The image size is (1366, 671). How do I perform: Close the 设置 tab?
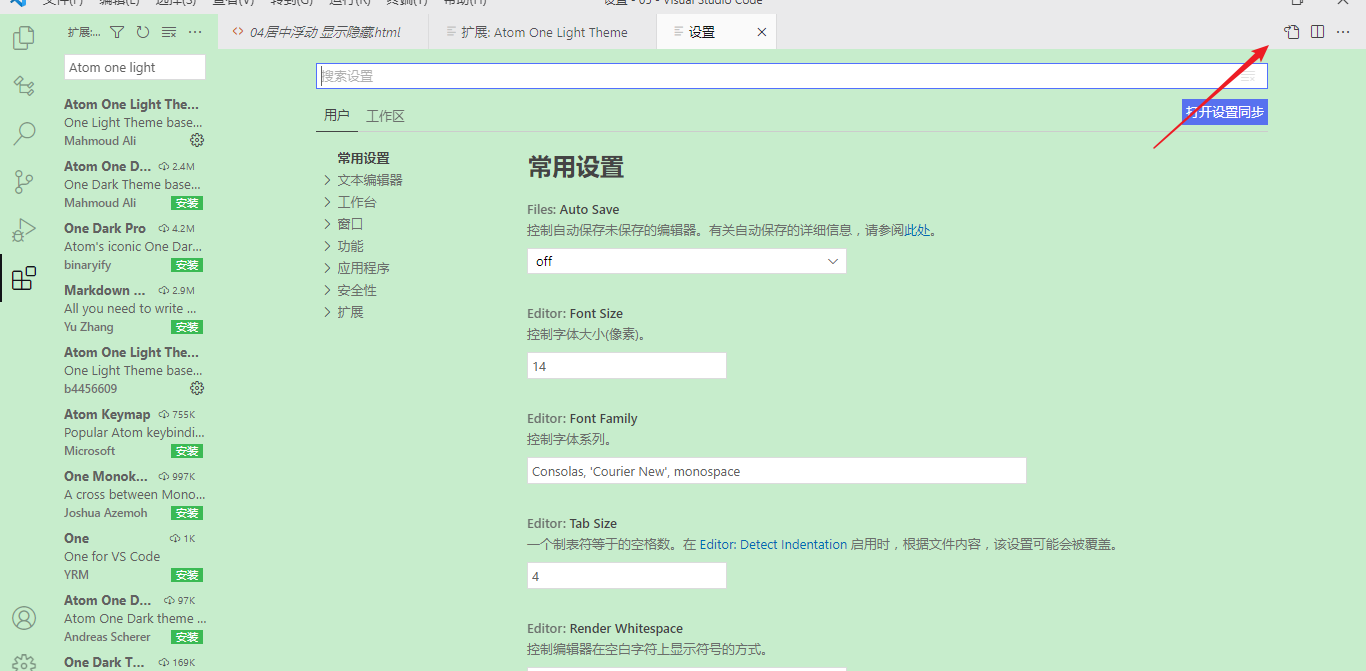pyautogui.click(x=762, y=32)
